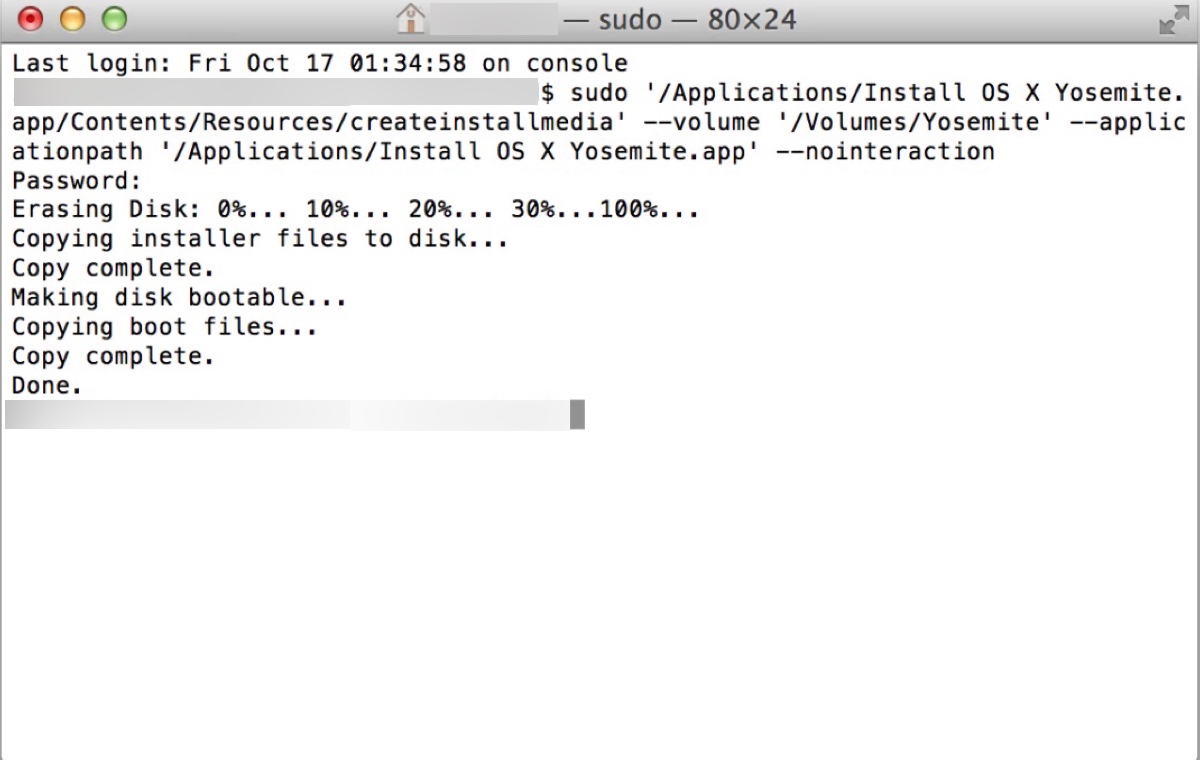Click the Last login timestamp line
The width and height of the screenshot is (1200, 760).
[x=320, y=62]
